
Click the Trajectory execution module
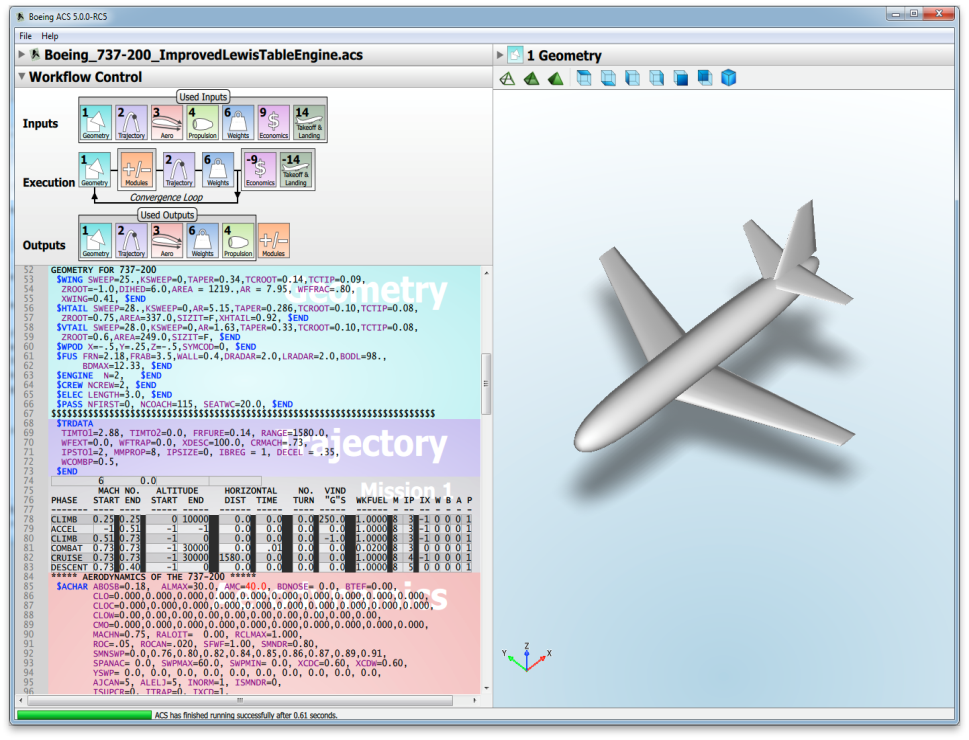(179, 170)
